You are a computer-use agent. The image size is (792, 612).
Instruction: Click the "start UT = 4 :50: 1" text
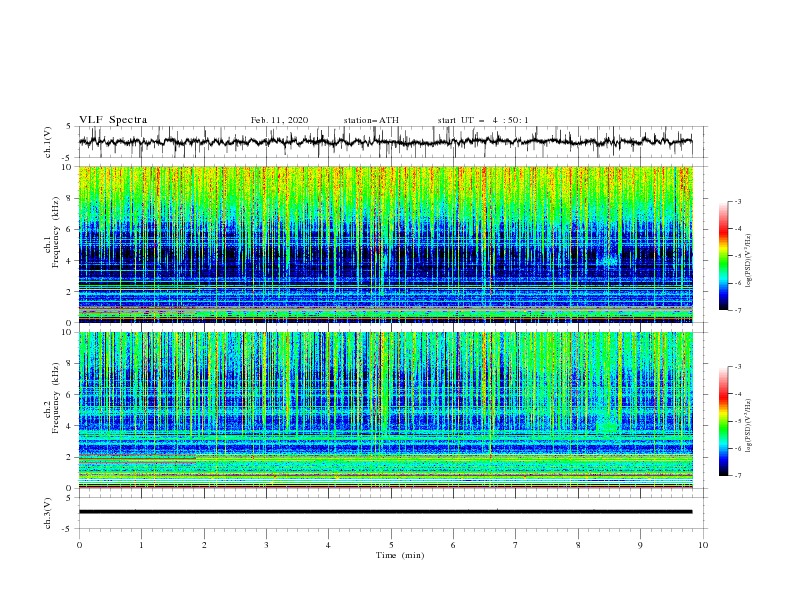point(483,120)
